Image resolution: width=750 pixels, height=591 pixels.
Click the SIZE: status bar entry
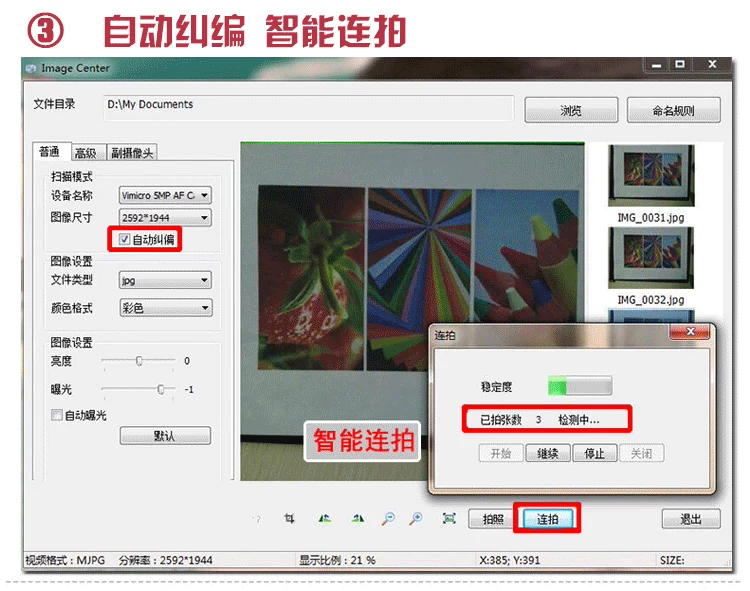672,560
